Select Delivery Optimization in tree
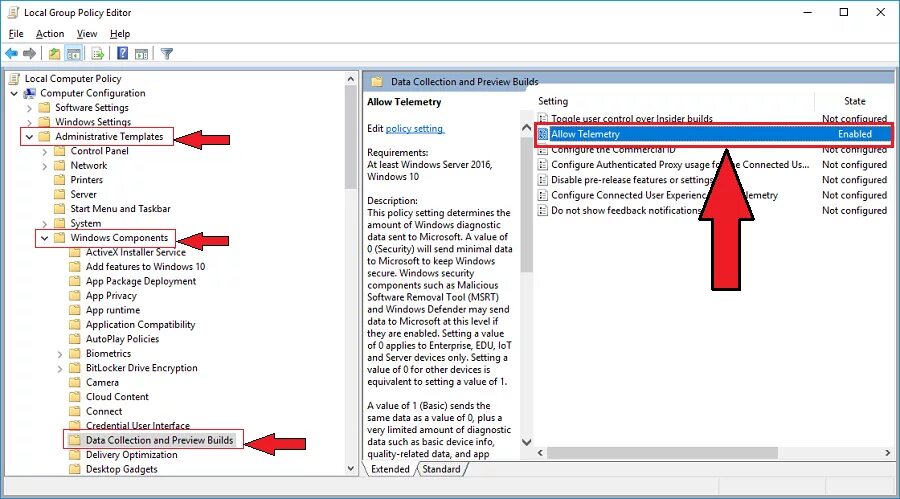900x499 pixels. click(x=131, y=455)
